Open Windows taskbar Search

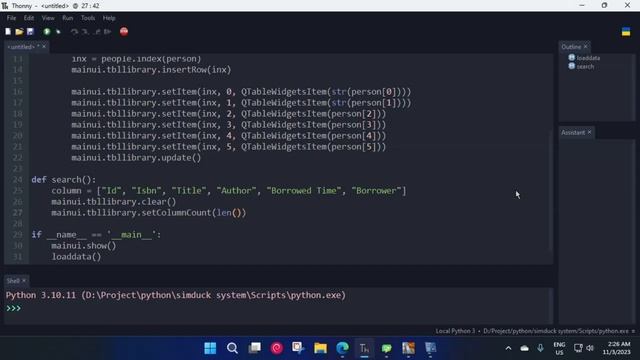pyautogui.click(x=232, y=348)
